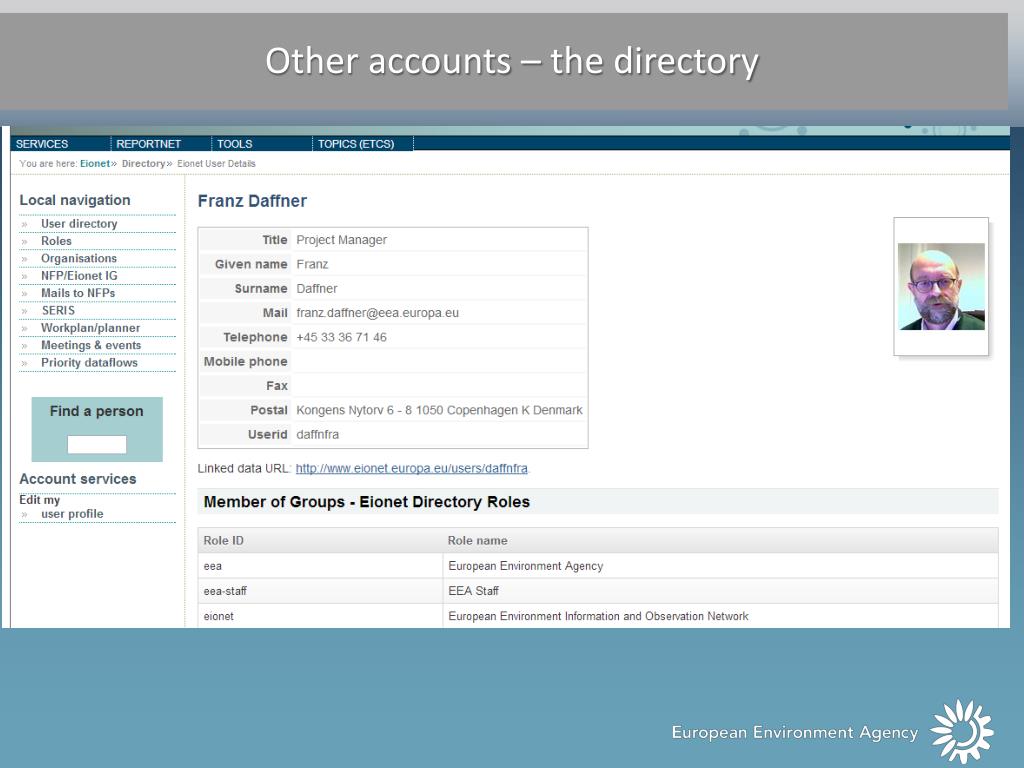Go to Directory breadcrumb link
Image resolution: width=1024 pixels, height=768 pixels.
(143, 163)
